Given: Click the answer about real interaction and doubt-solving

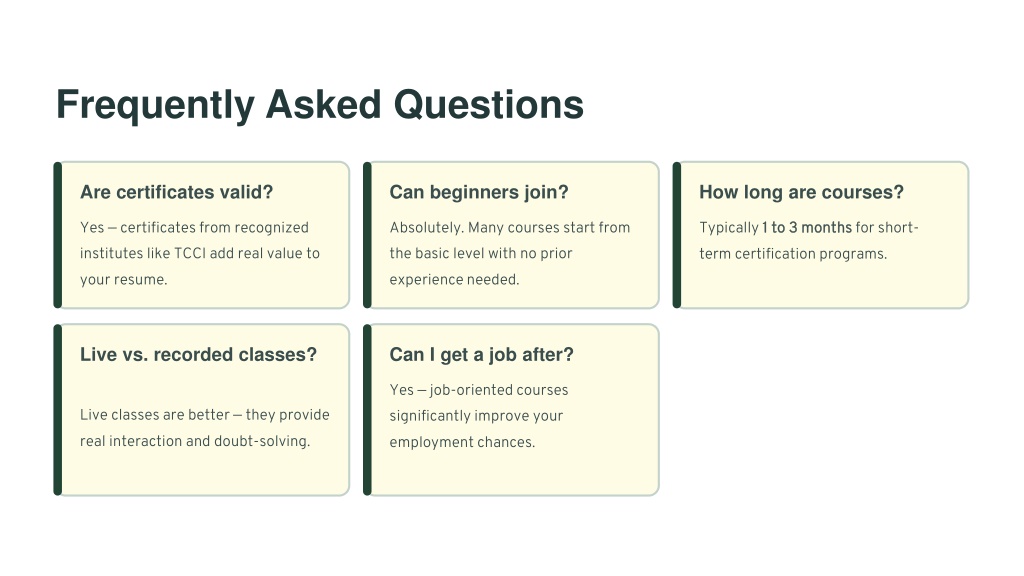Looking at the screenshot, I should coord(204,428).
